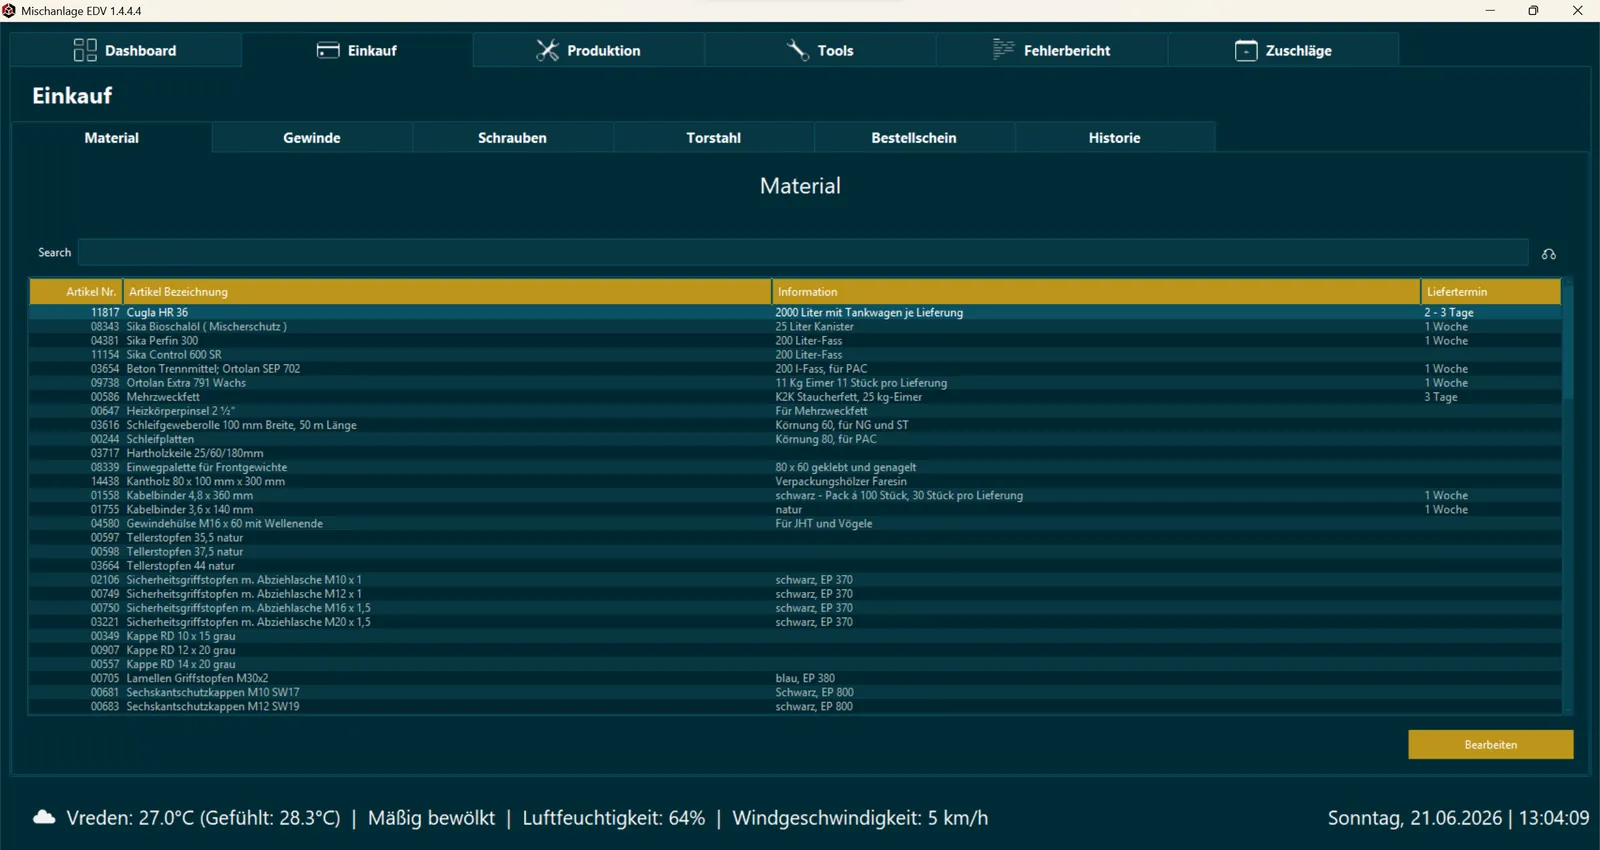
Task: Click the search binoculars icon
Action: pos(1549,254)
